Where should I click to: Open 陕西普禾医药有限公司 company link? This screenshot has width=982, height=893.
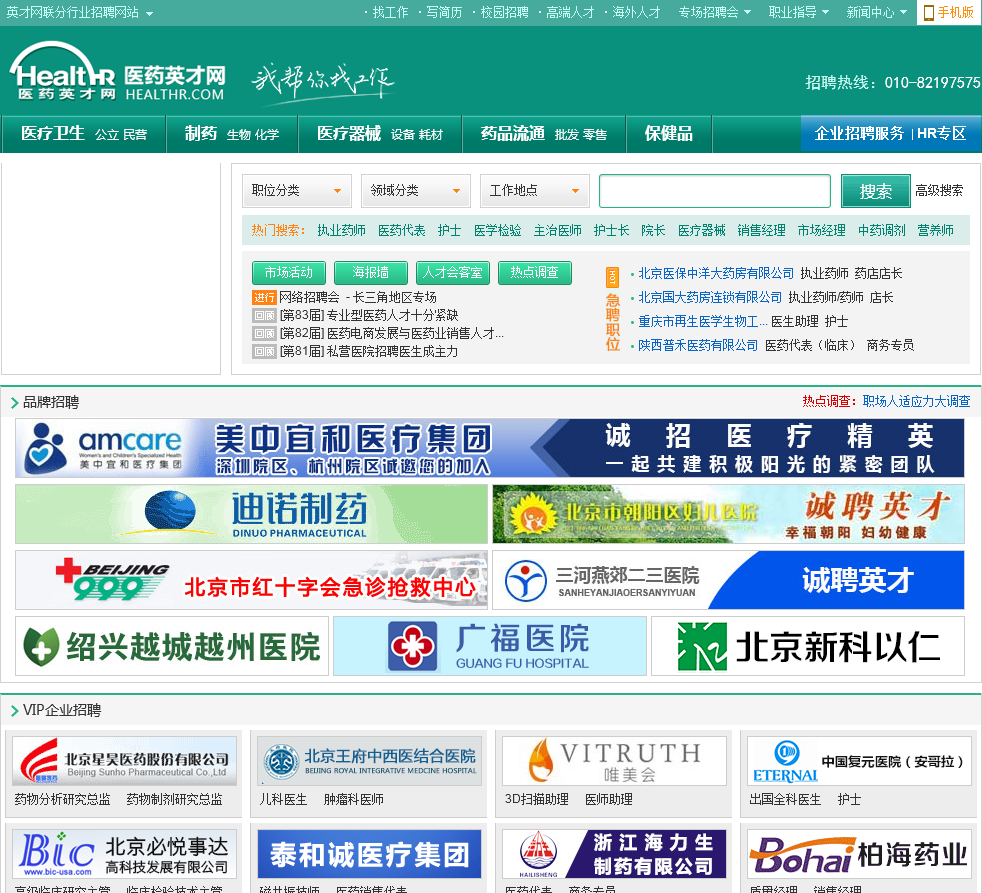click(698, 346)
